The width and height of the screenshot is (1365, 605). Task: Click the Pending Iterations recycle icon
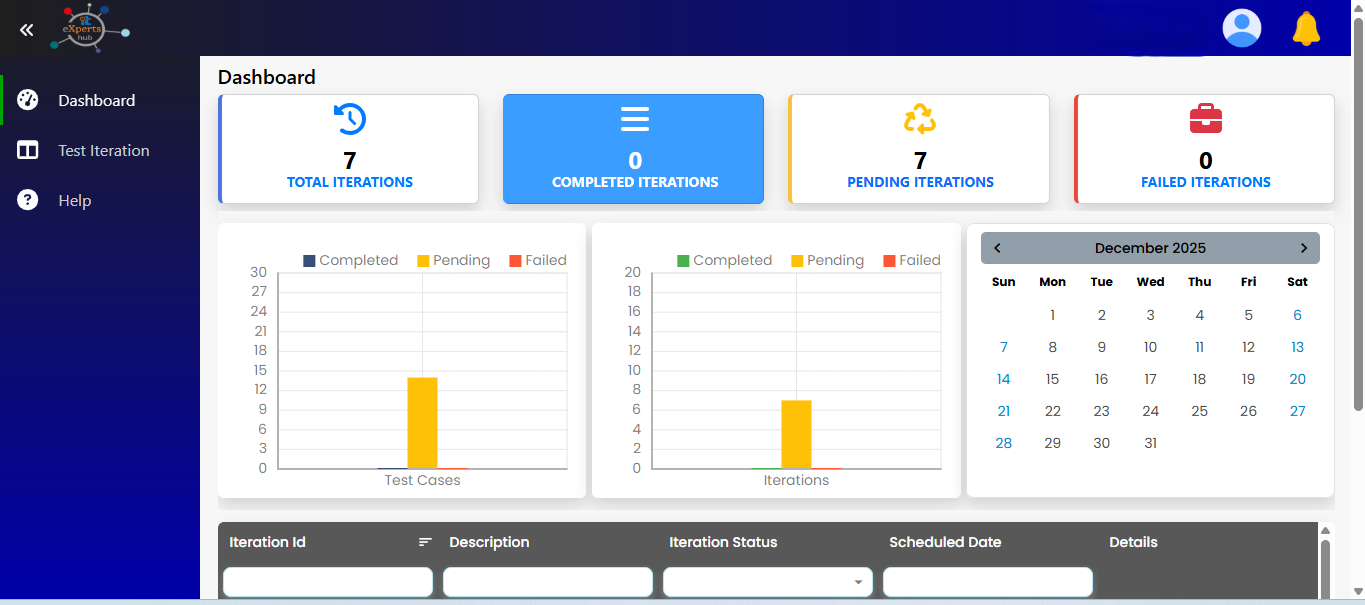(x=920, y=119)
